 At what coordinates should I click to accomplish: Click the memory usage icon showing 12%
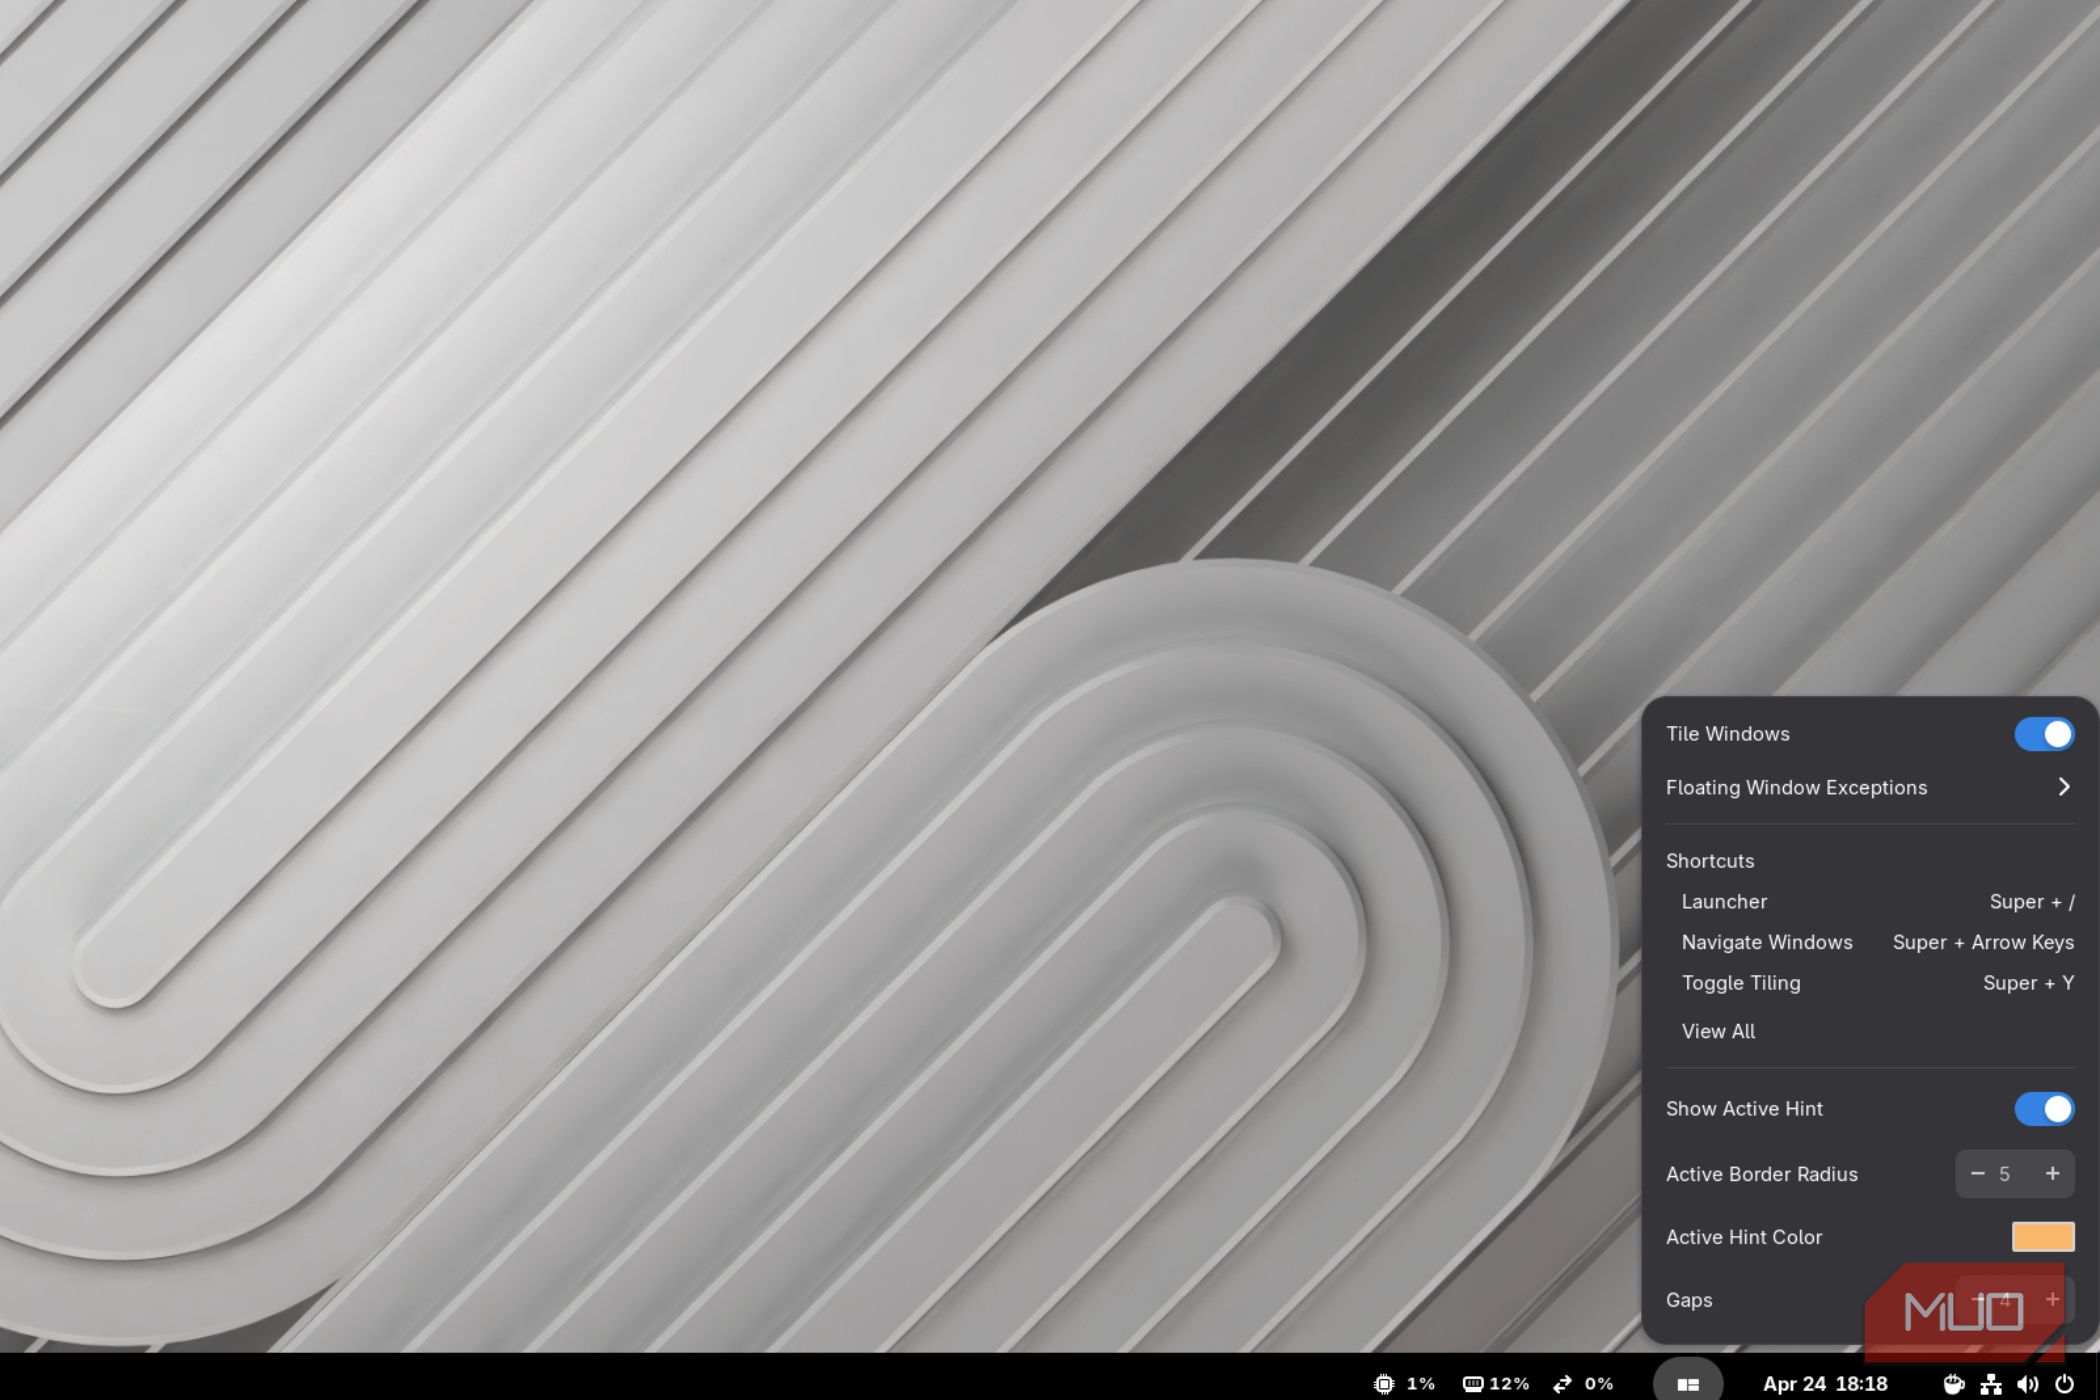coord(1472,1384)
